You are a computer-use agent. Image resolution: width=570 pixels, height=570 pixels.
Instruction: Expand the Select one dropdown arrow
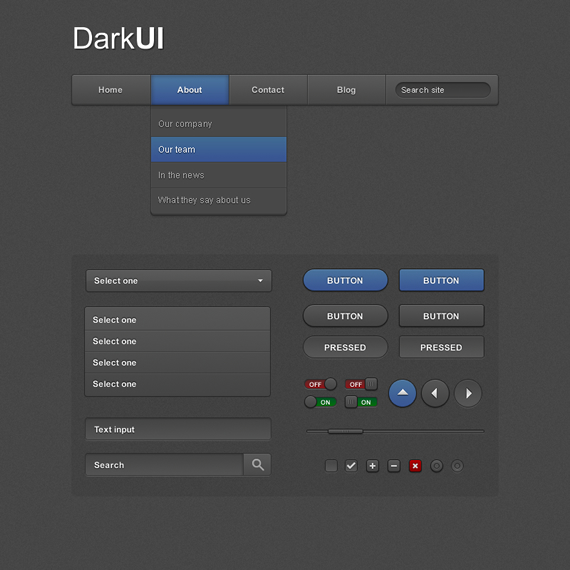[260, 281]
